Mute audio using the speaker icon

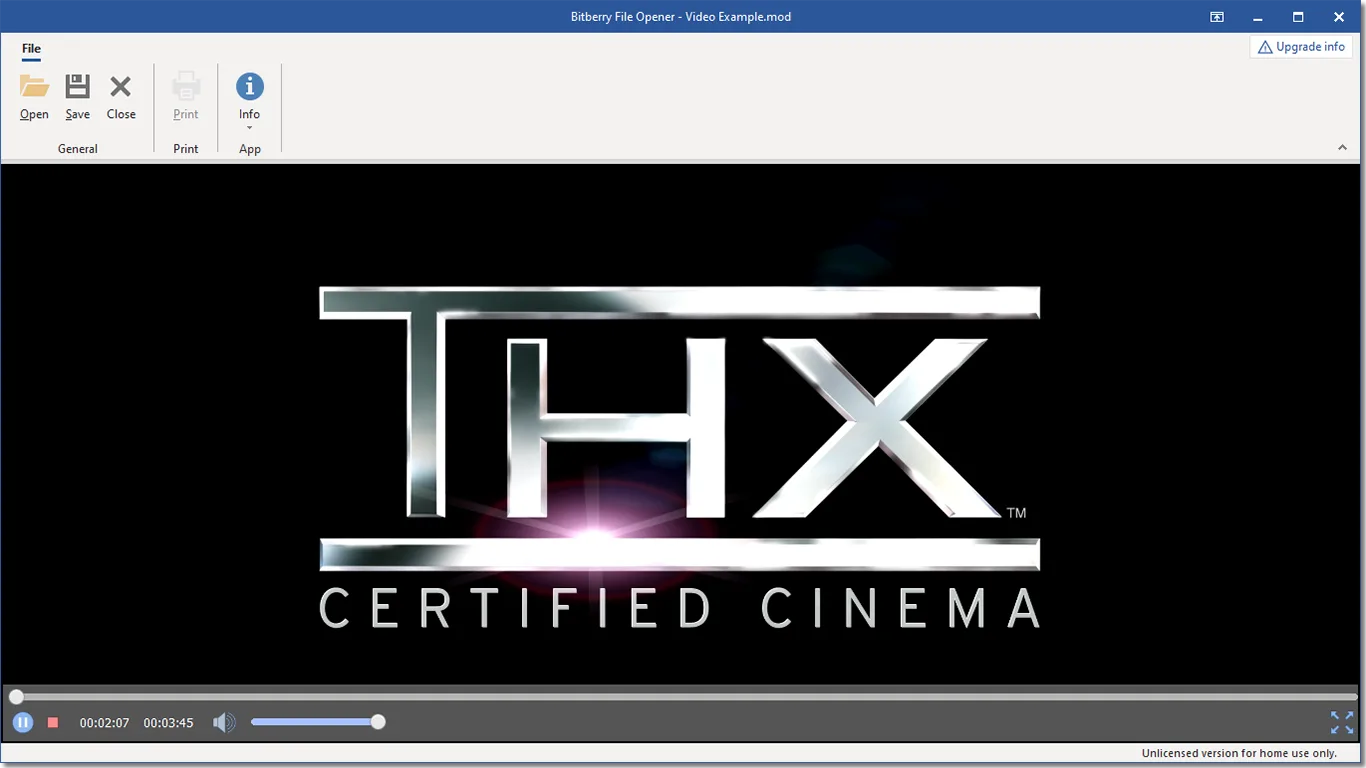224,722
